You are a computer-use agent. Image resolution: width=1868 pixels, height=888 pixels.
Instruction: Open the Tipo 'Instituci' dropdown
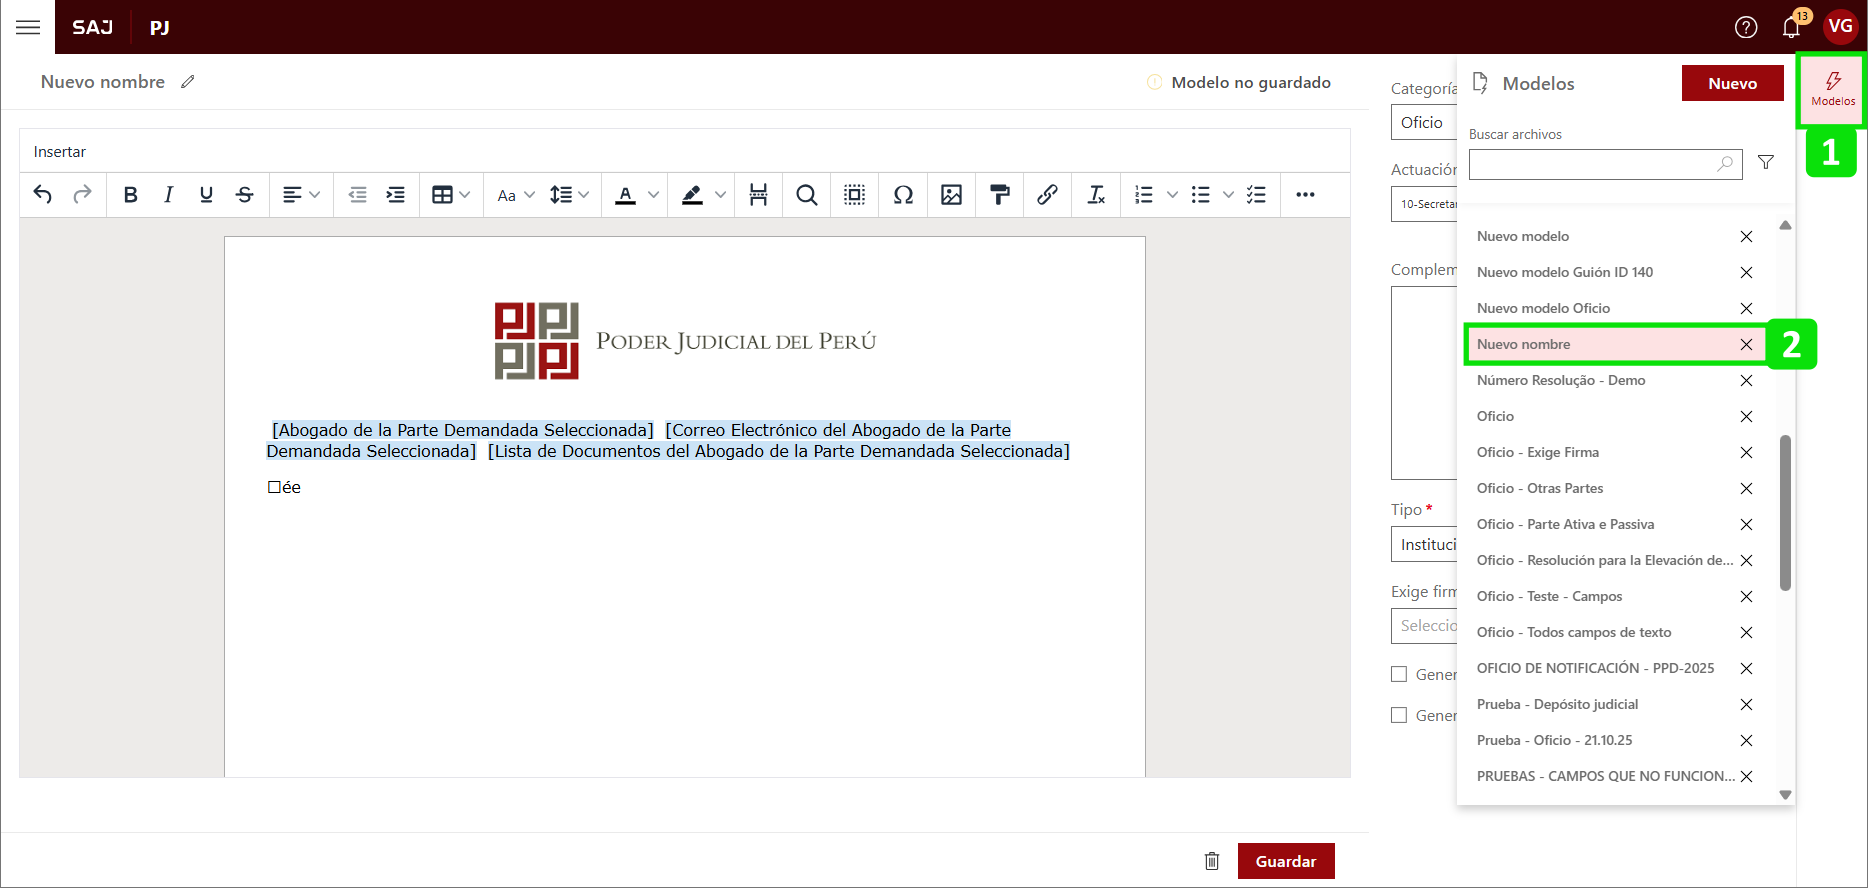[x=1424, y=544]
